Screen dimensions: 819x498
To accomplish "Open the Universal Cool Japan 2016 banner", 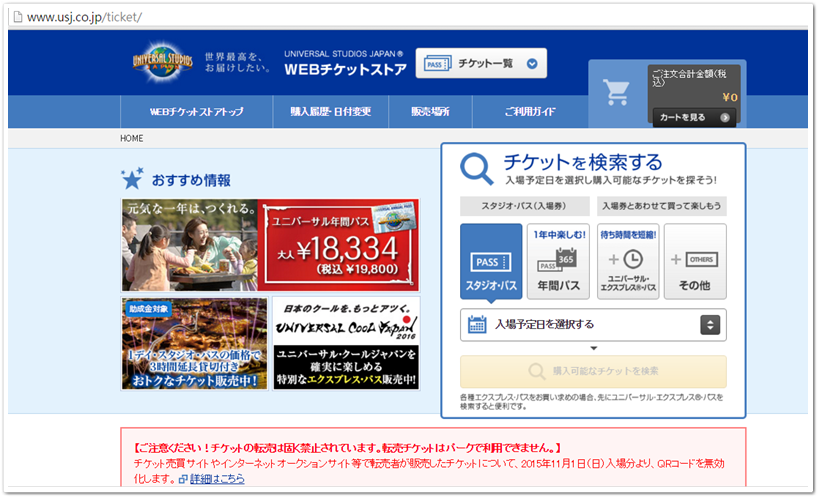I will (x=346, y=343).
